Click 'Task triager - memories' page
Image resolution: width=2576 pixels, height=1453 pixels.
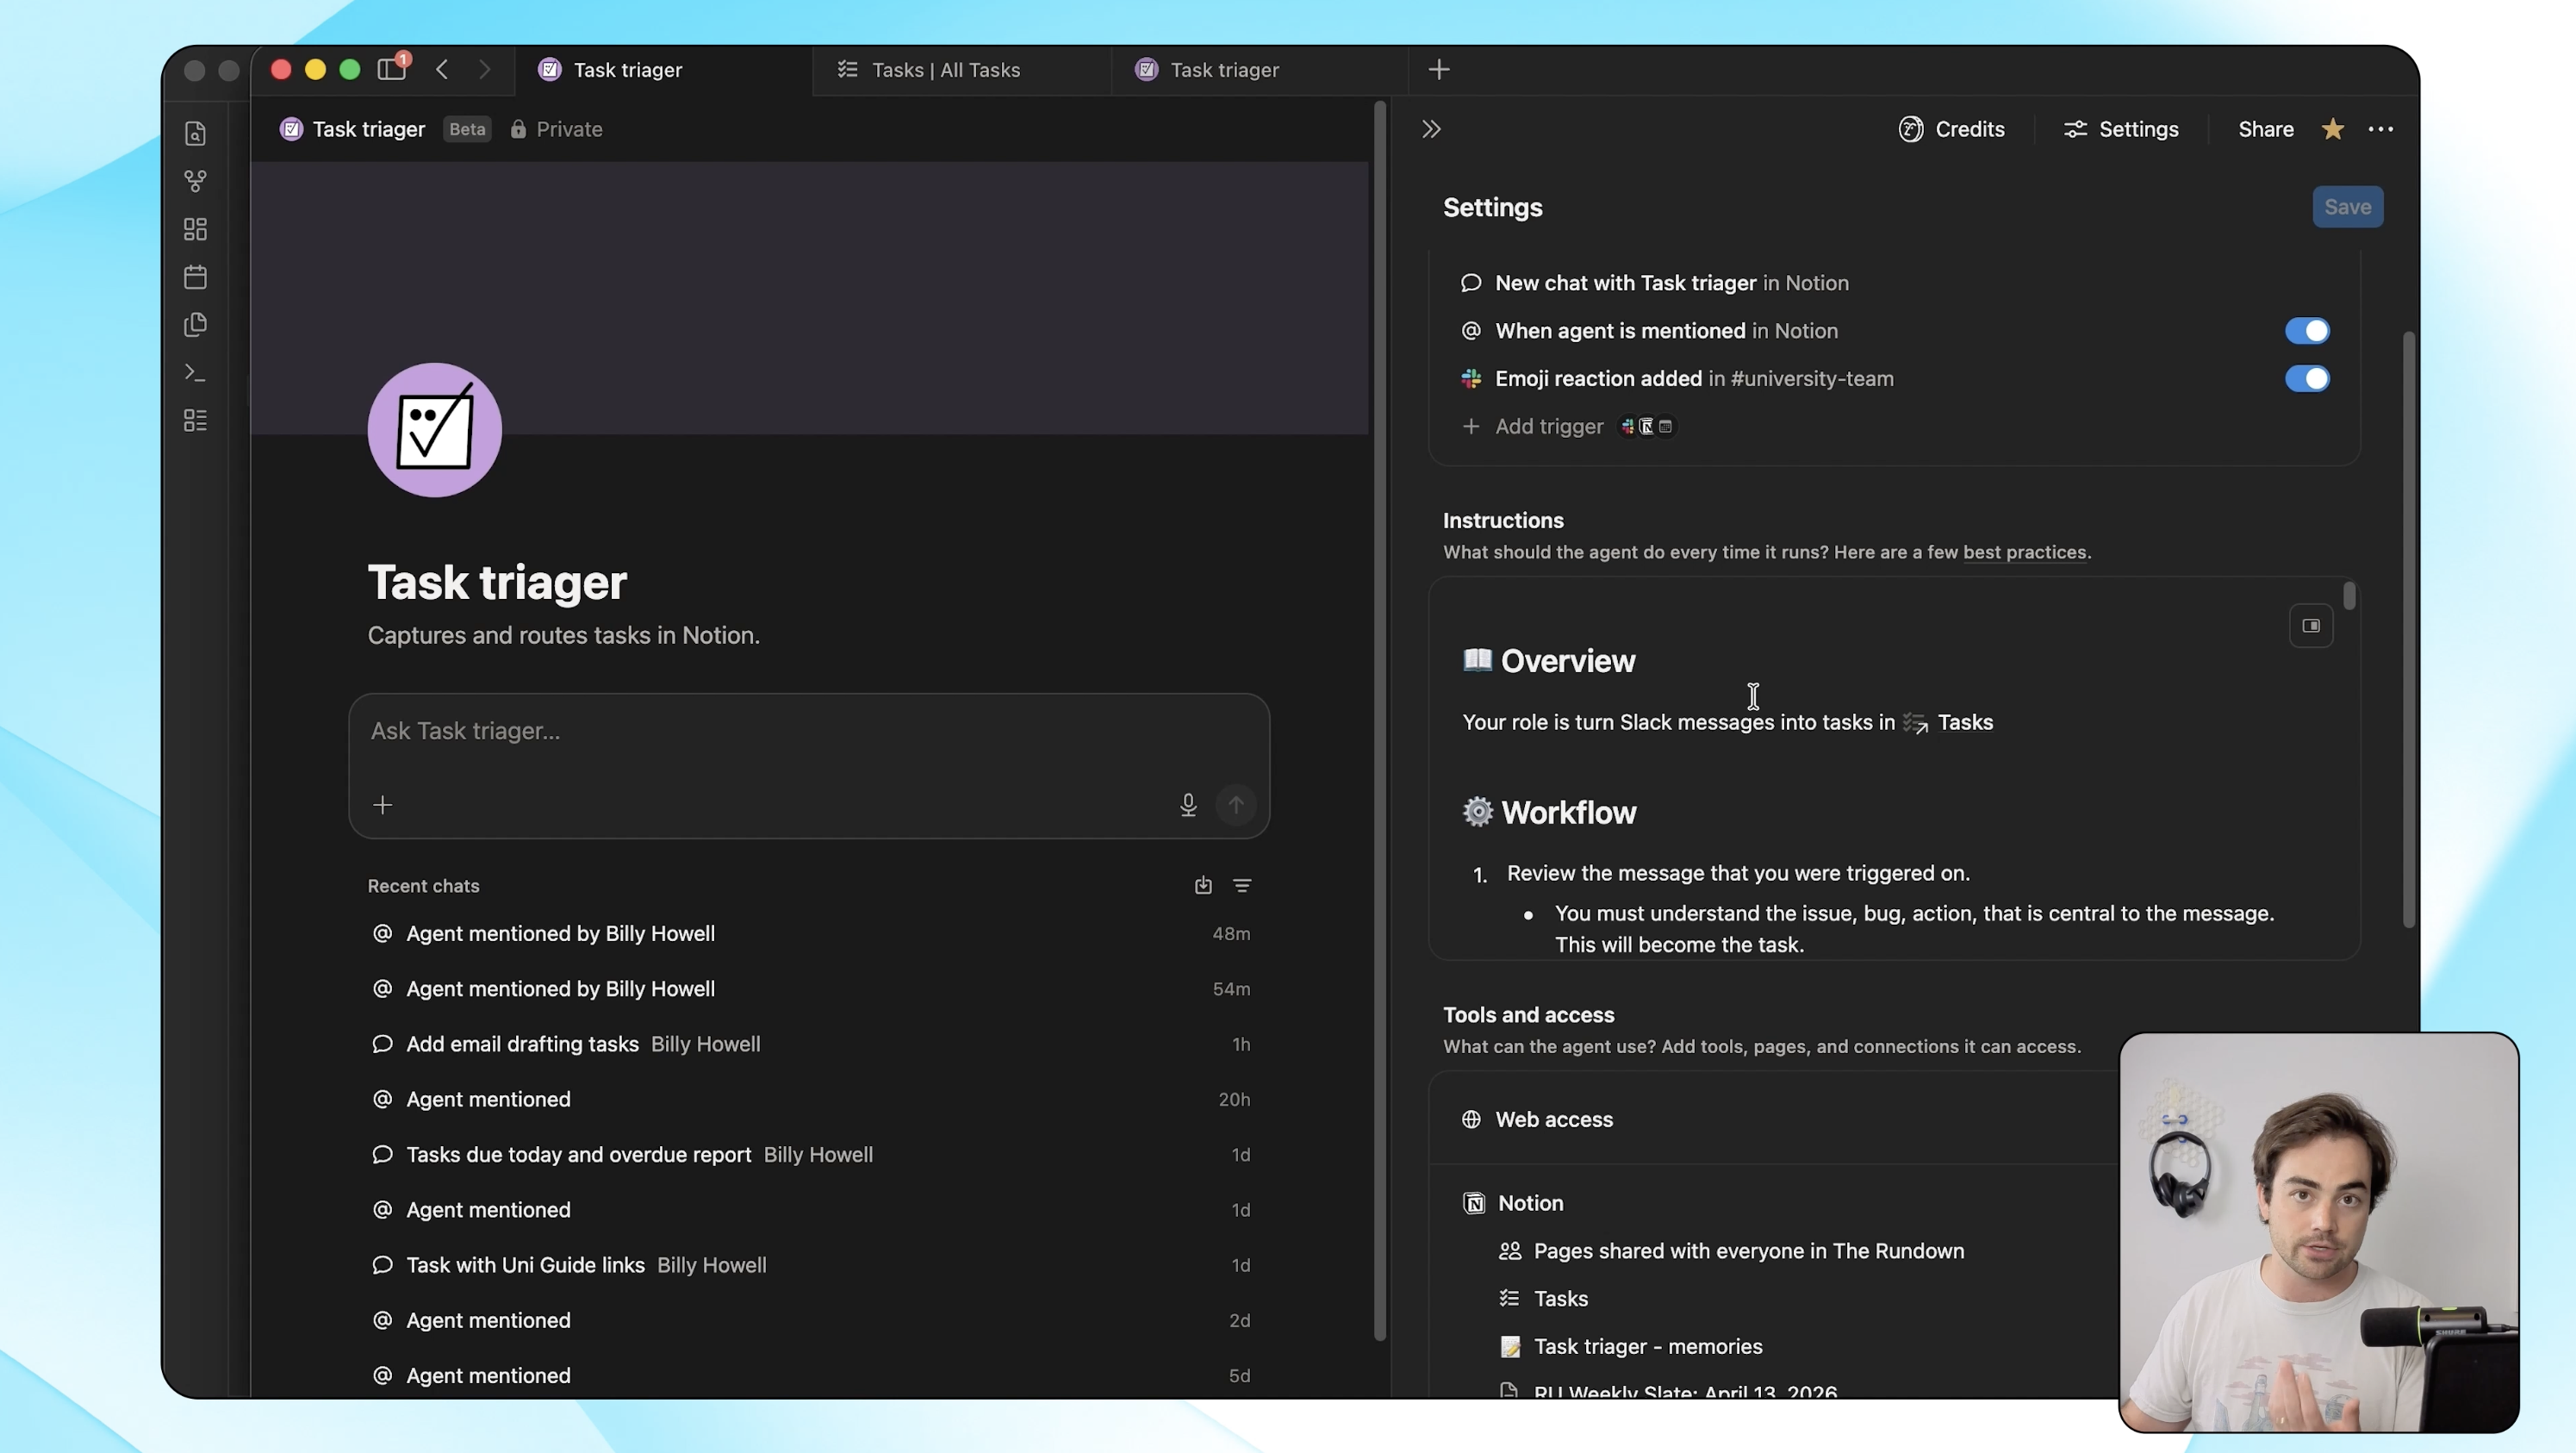click(1631, 1347)
